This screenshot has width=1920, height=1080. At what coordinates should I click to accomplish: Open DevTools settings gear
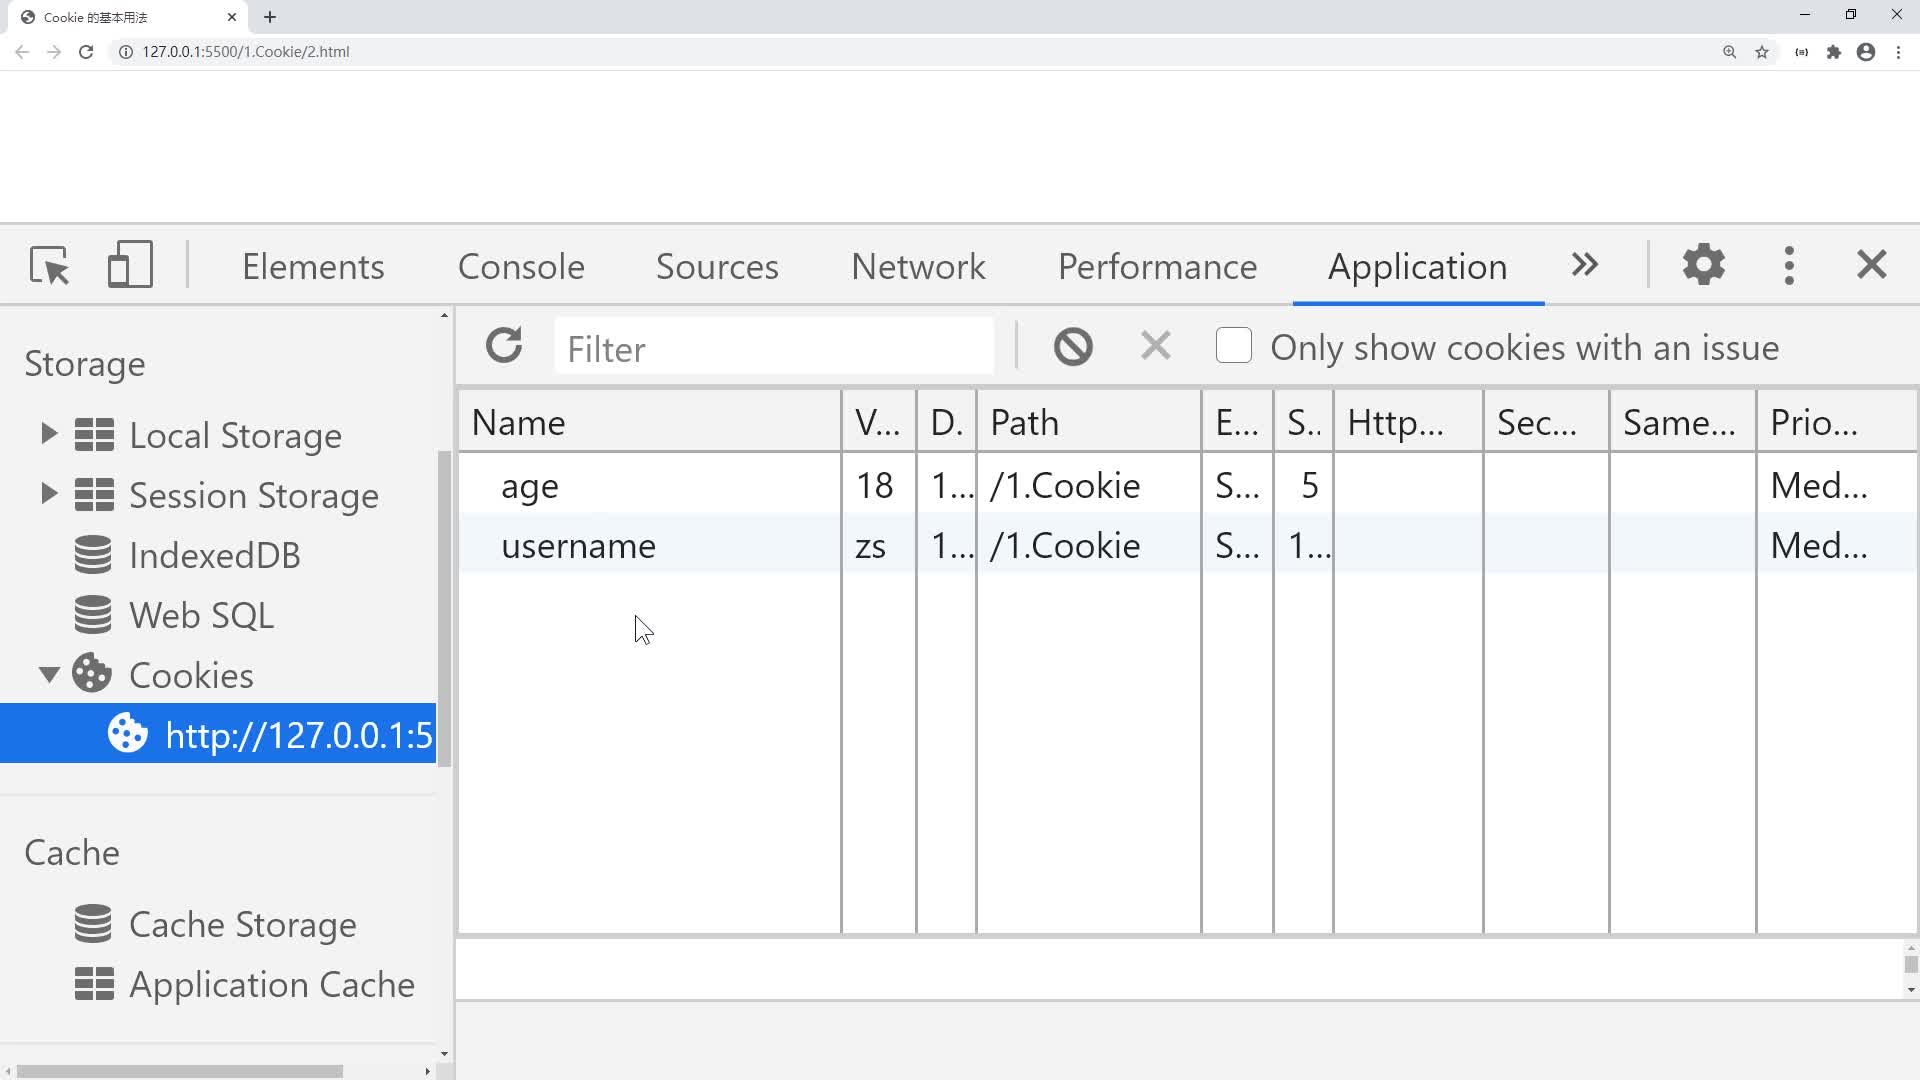tap(1703, 265)
